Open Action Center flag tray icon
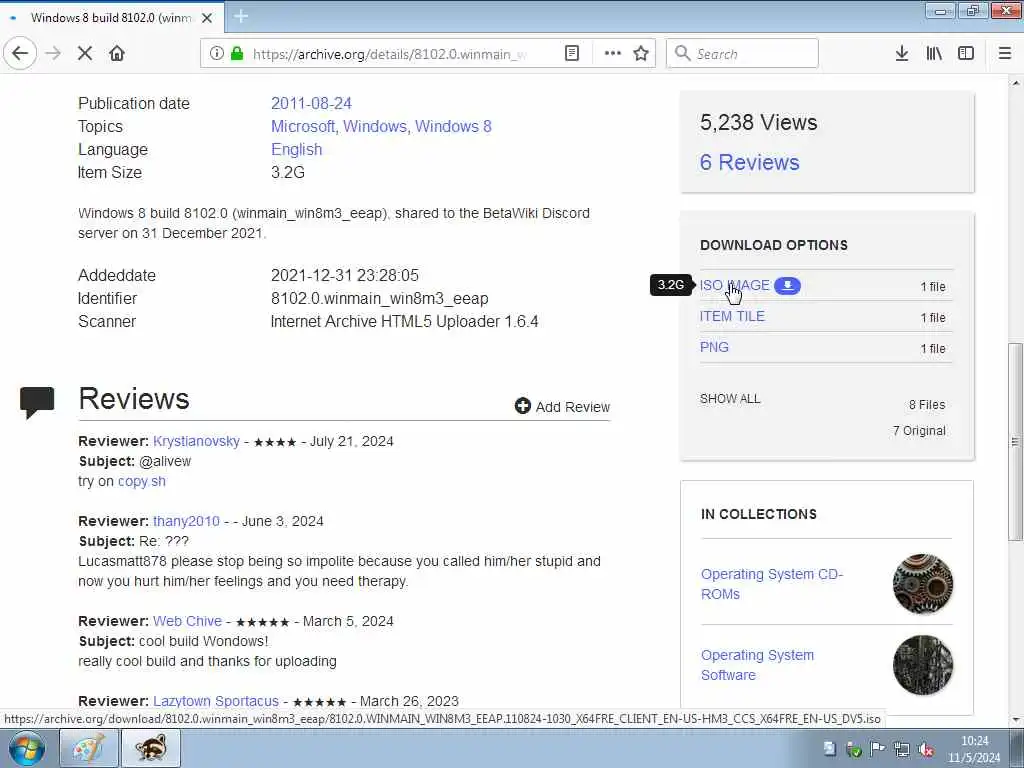The image size is (1024, 768). pos(878,749)
